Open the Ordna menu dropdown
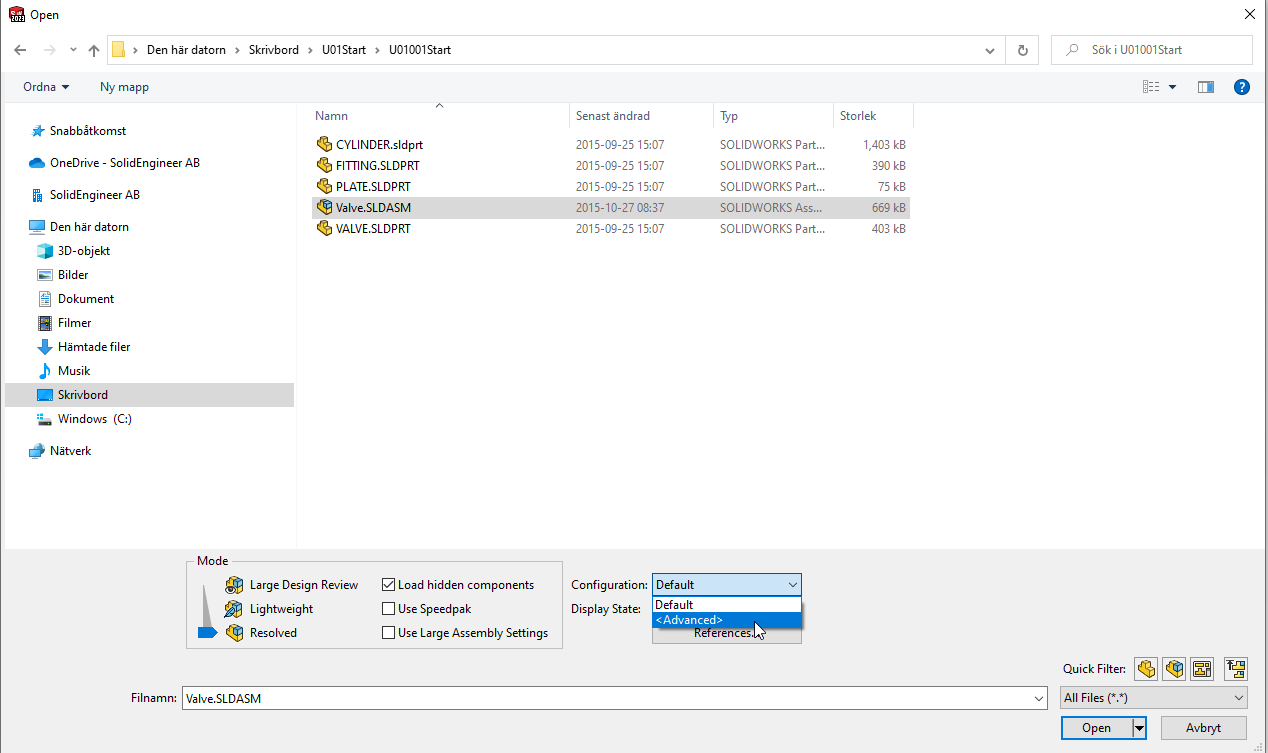 click(46, 87)
